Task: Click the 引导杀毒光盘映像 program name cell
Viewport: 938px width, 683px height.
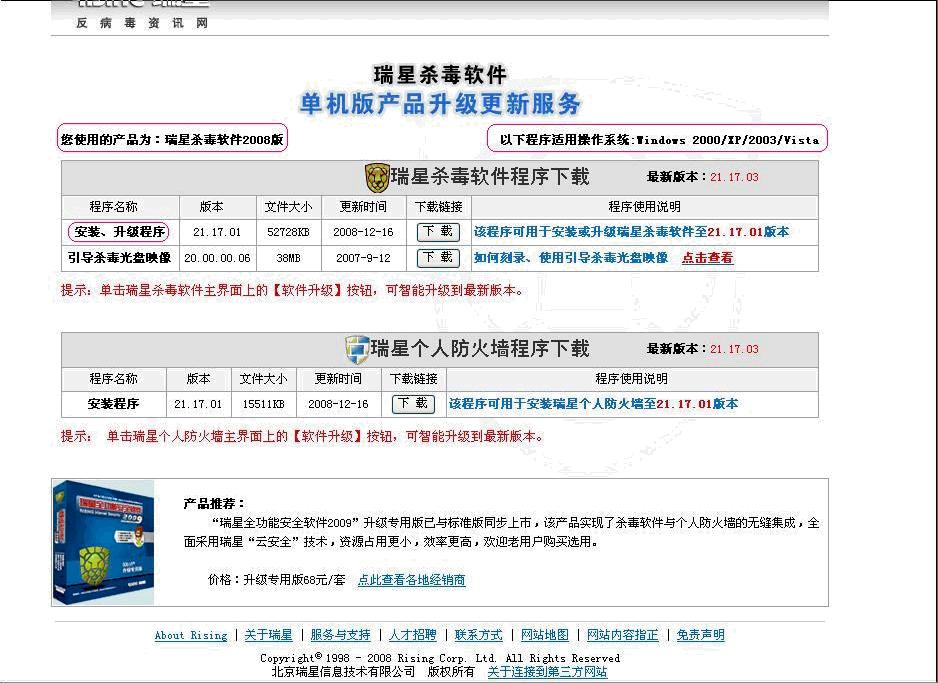Action: [x=120, y=258]
